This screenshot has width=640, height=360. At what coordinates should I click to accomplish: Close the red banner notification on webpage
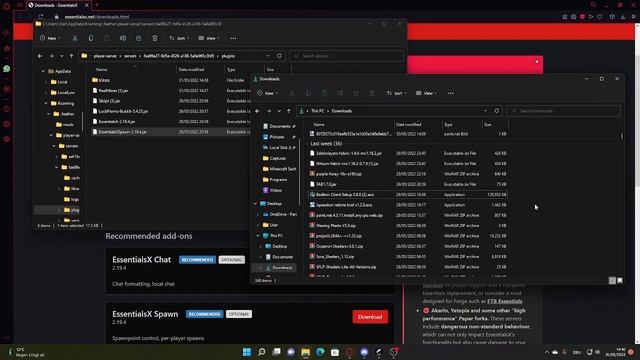coord(537,62)
